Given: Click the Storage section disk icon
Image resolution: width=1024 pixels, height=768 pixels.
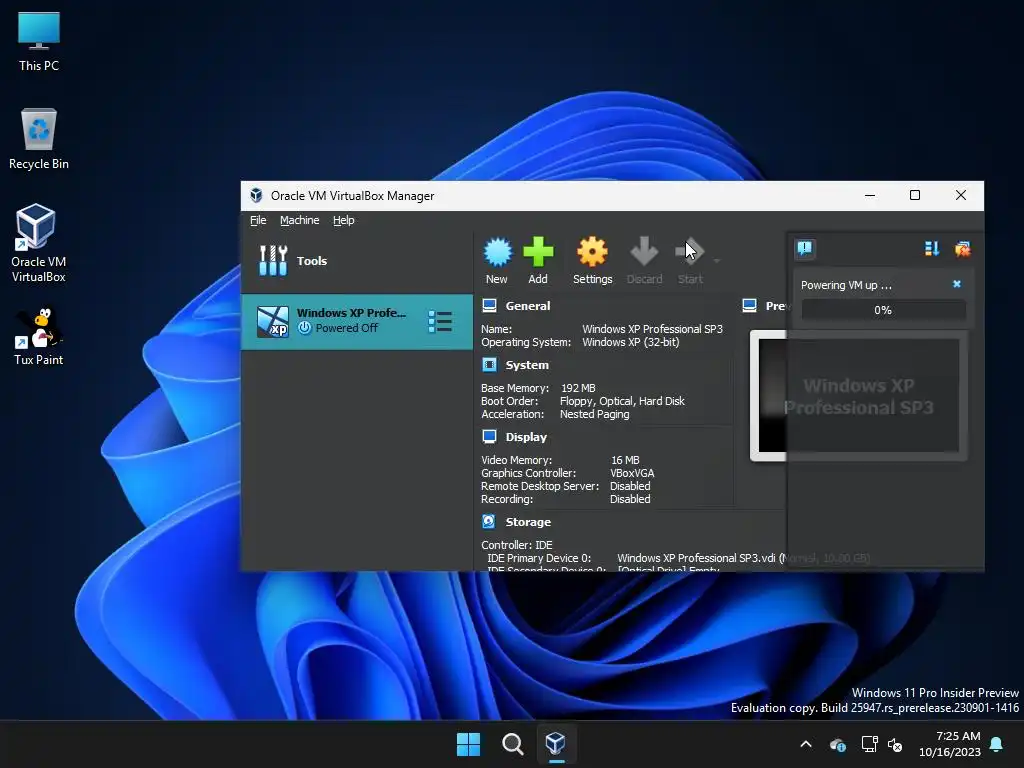Looking at the screenshot, I should 489,521.
